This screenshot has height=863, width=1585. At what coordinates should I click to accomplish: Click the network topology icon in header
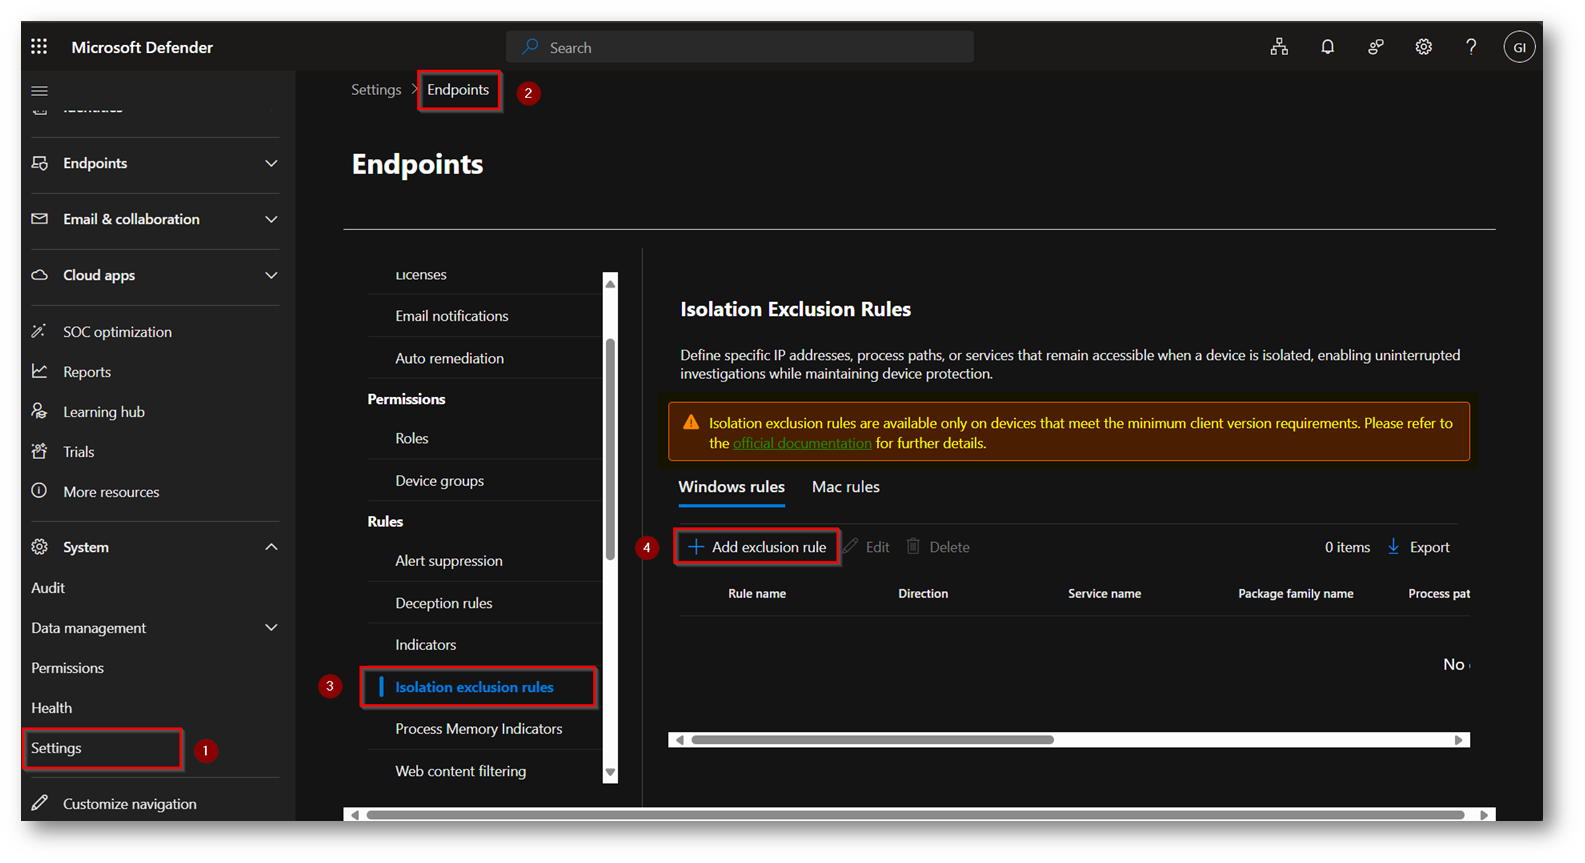(x=1279, y=47)
